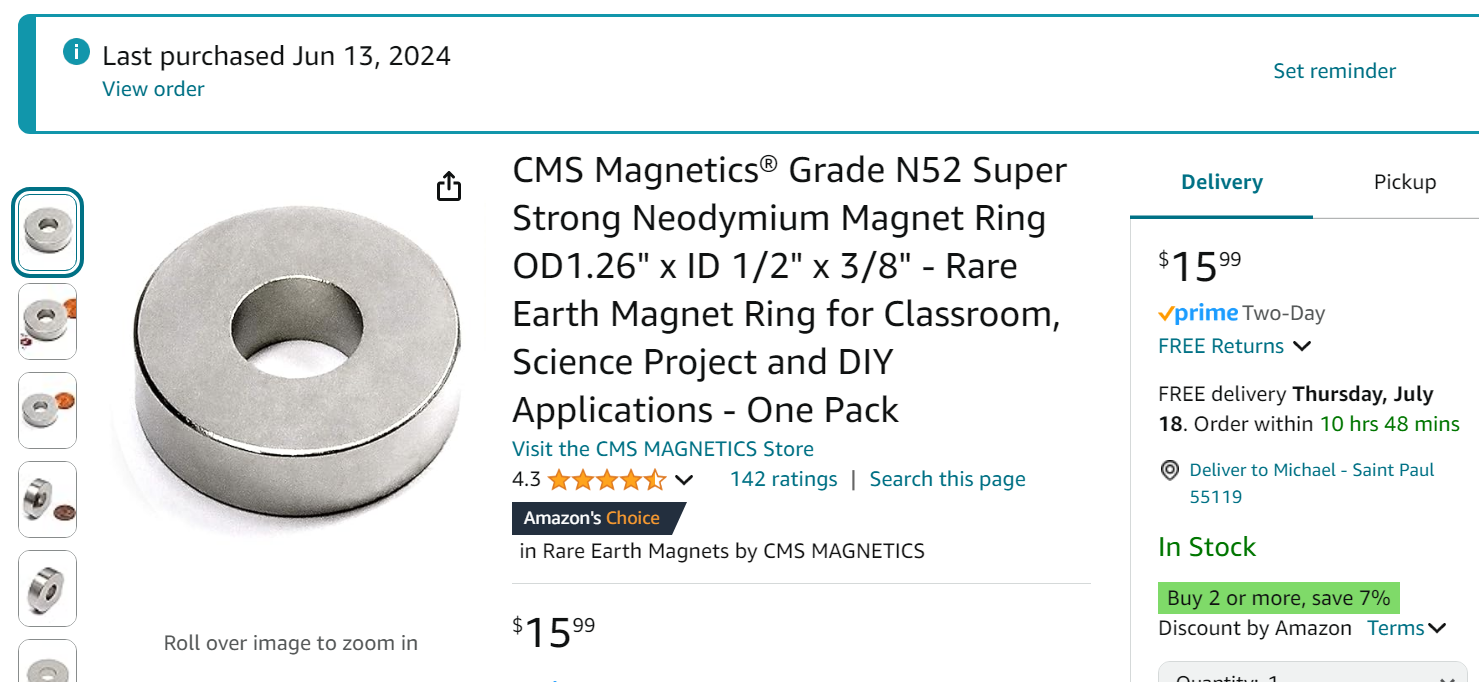
Task: Expand the rating breakdown chevron
Action: [684, 480]
